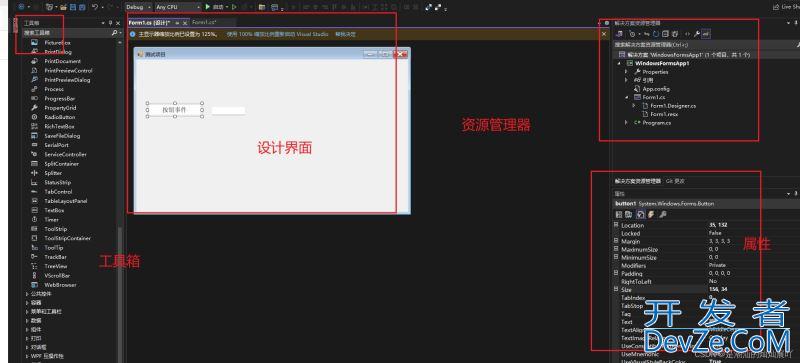Click the RightToLeft value No
This screenshot has height=363, width=800.
[x=713, y=281]
